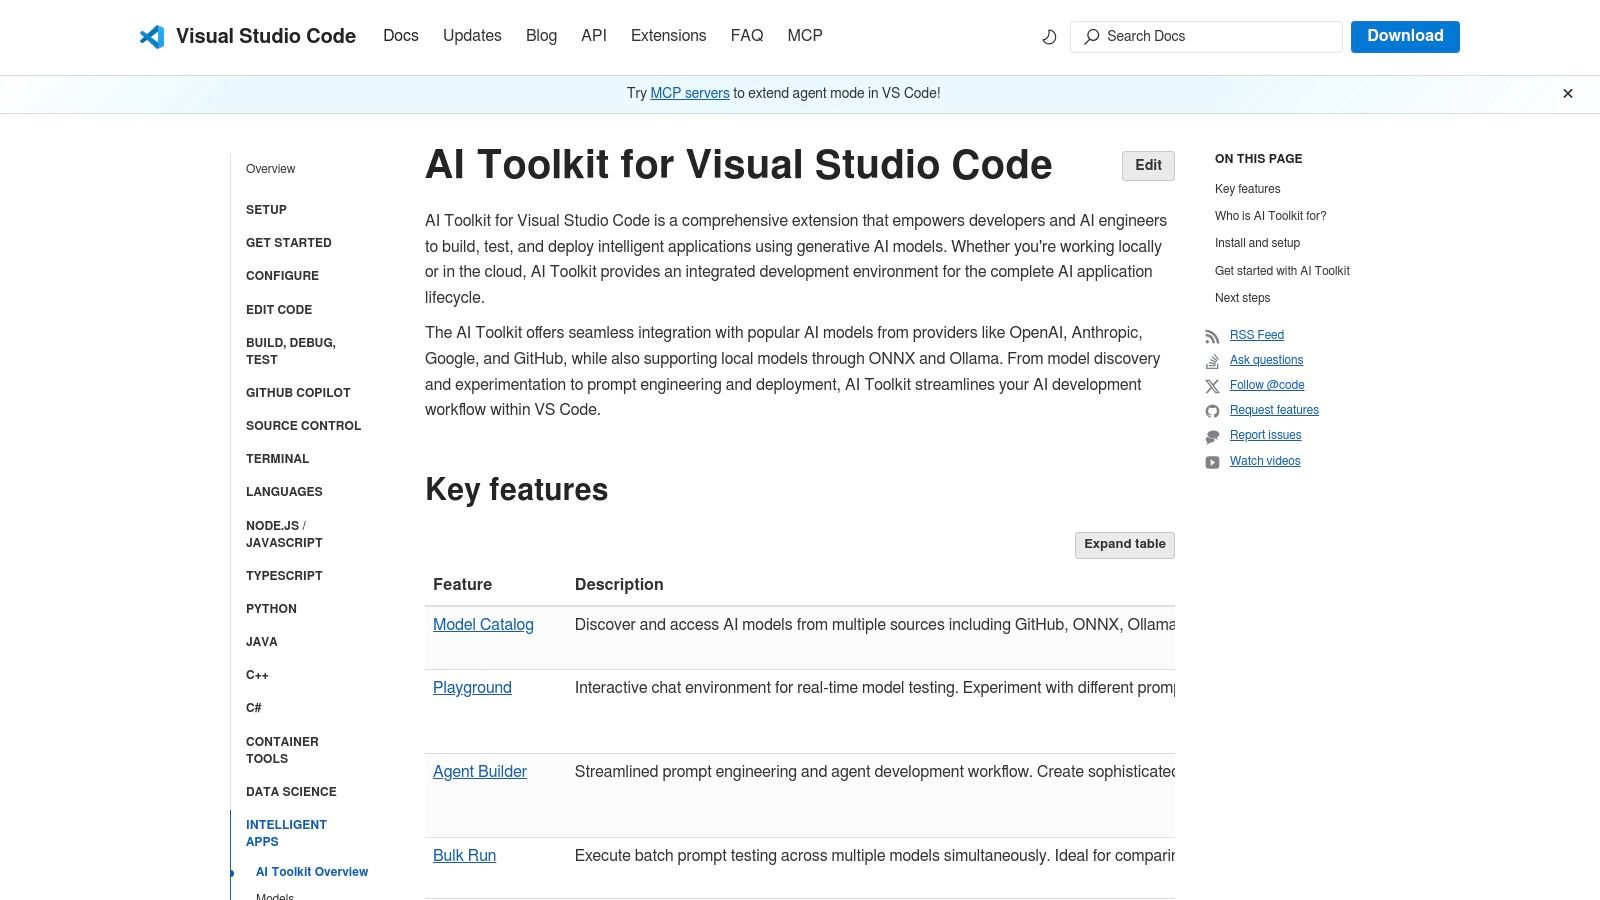Open the Updates page
1600x900 pixels.
pos(472,36)
